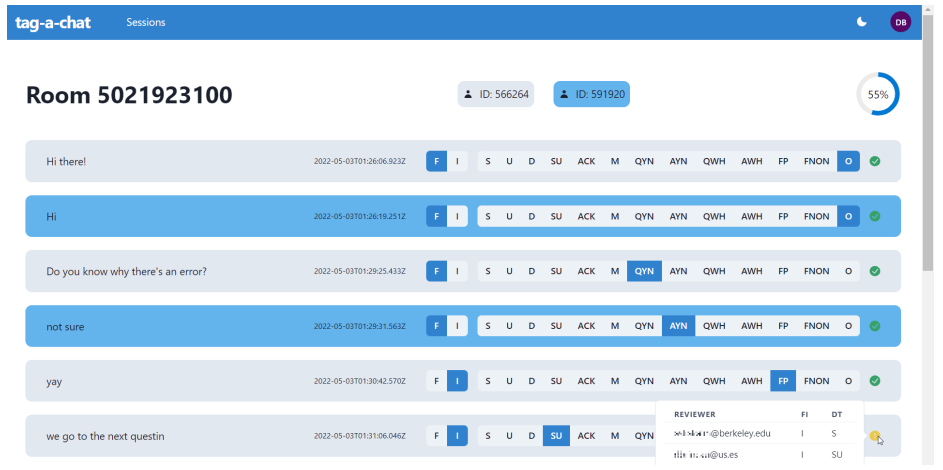943x470 pixels.
Task: Select FNON tag on 'not sure' row
Action: [x=816, y=326]
